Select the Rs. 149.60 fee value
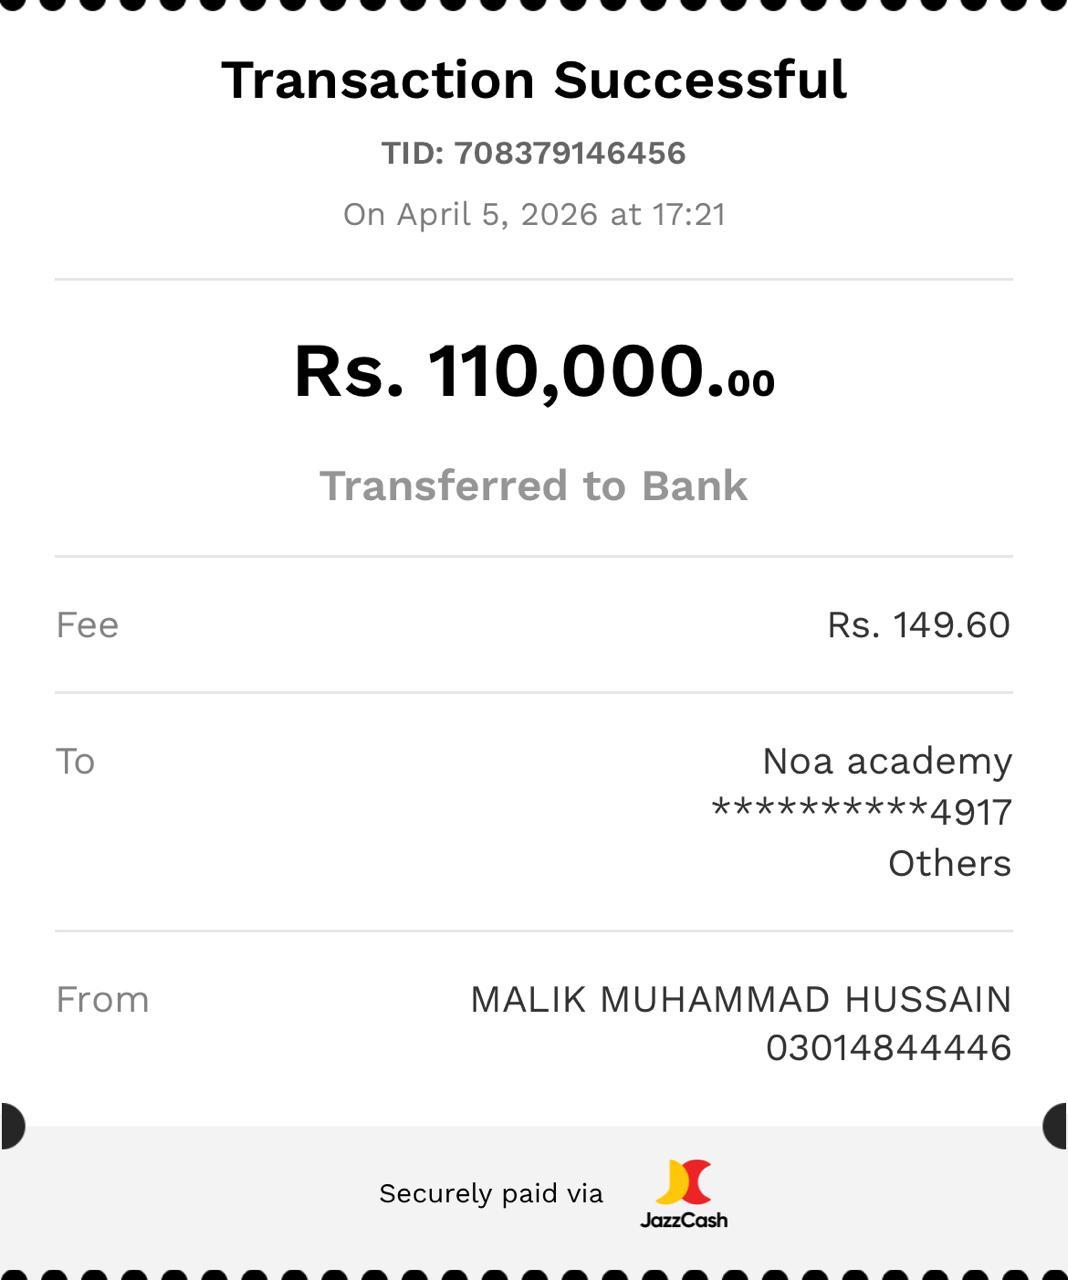 (918, 625)
